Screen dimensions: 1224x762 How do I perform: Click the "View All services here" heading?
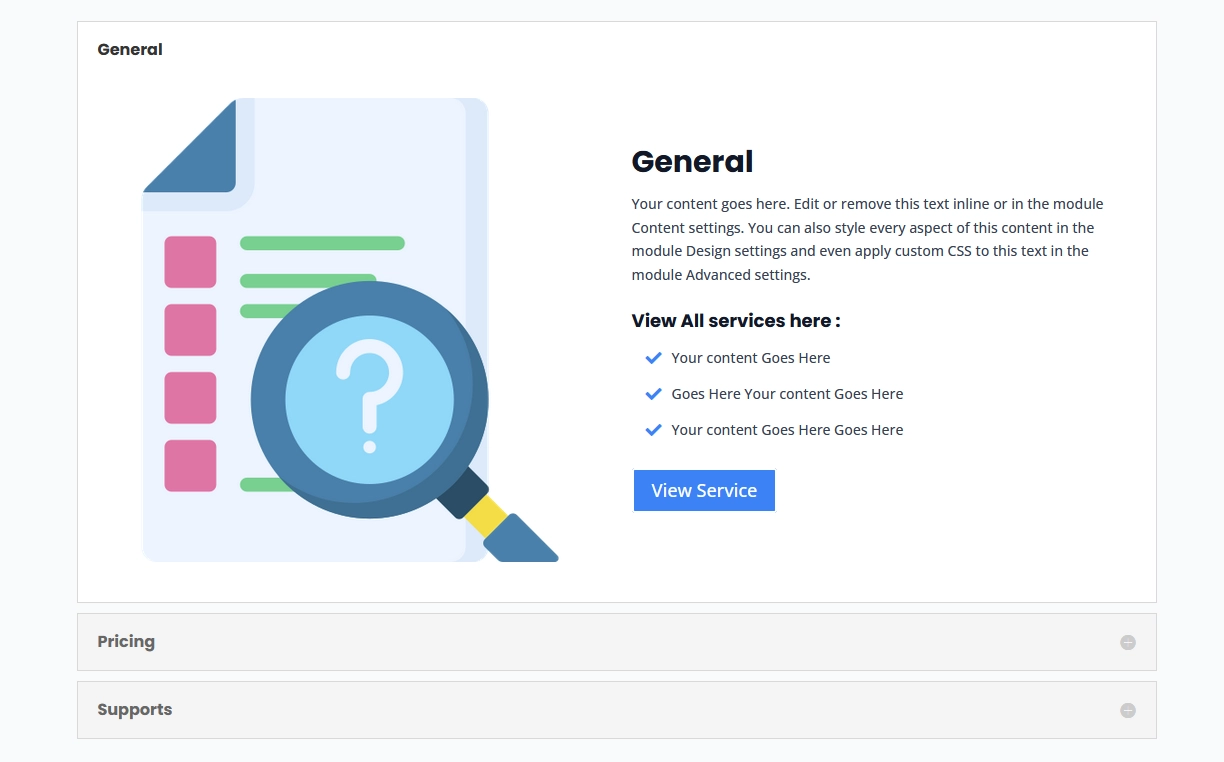coord(734,320)
